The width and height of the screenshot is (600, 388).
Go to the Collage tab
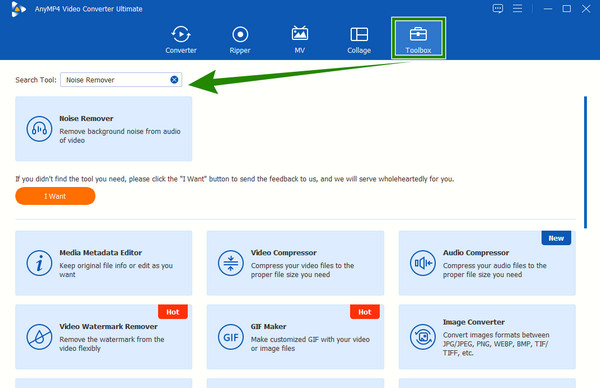pyautogui.click(x=359, y=39)
